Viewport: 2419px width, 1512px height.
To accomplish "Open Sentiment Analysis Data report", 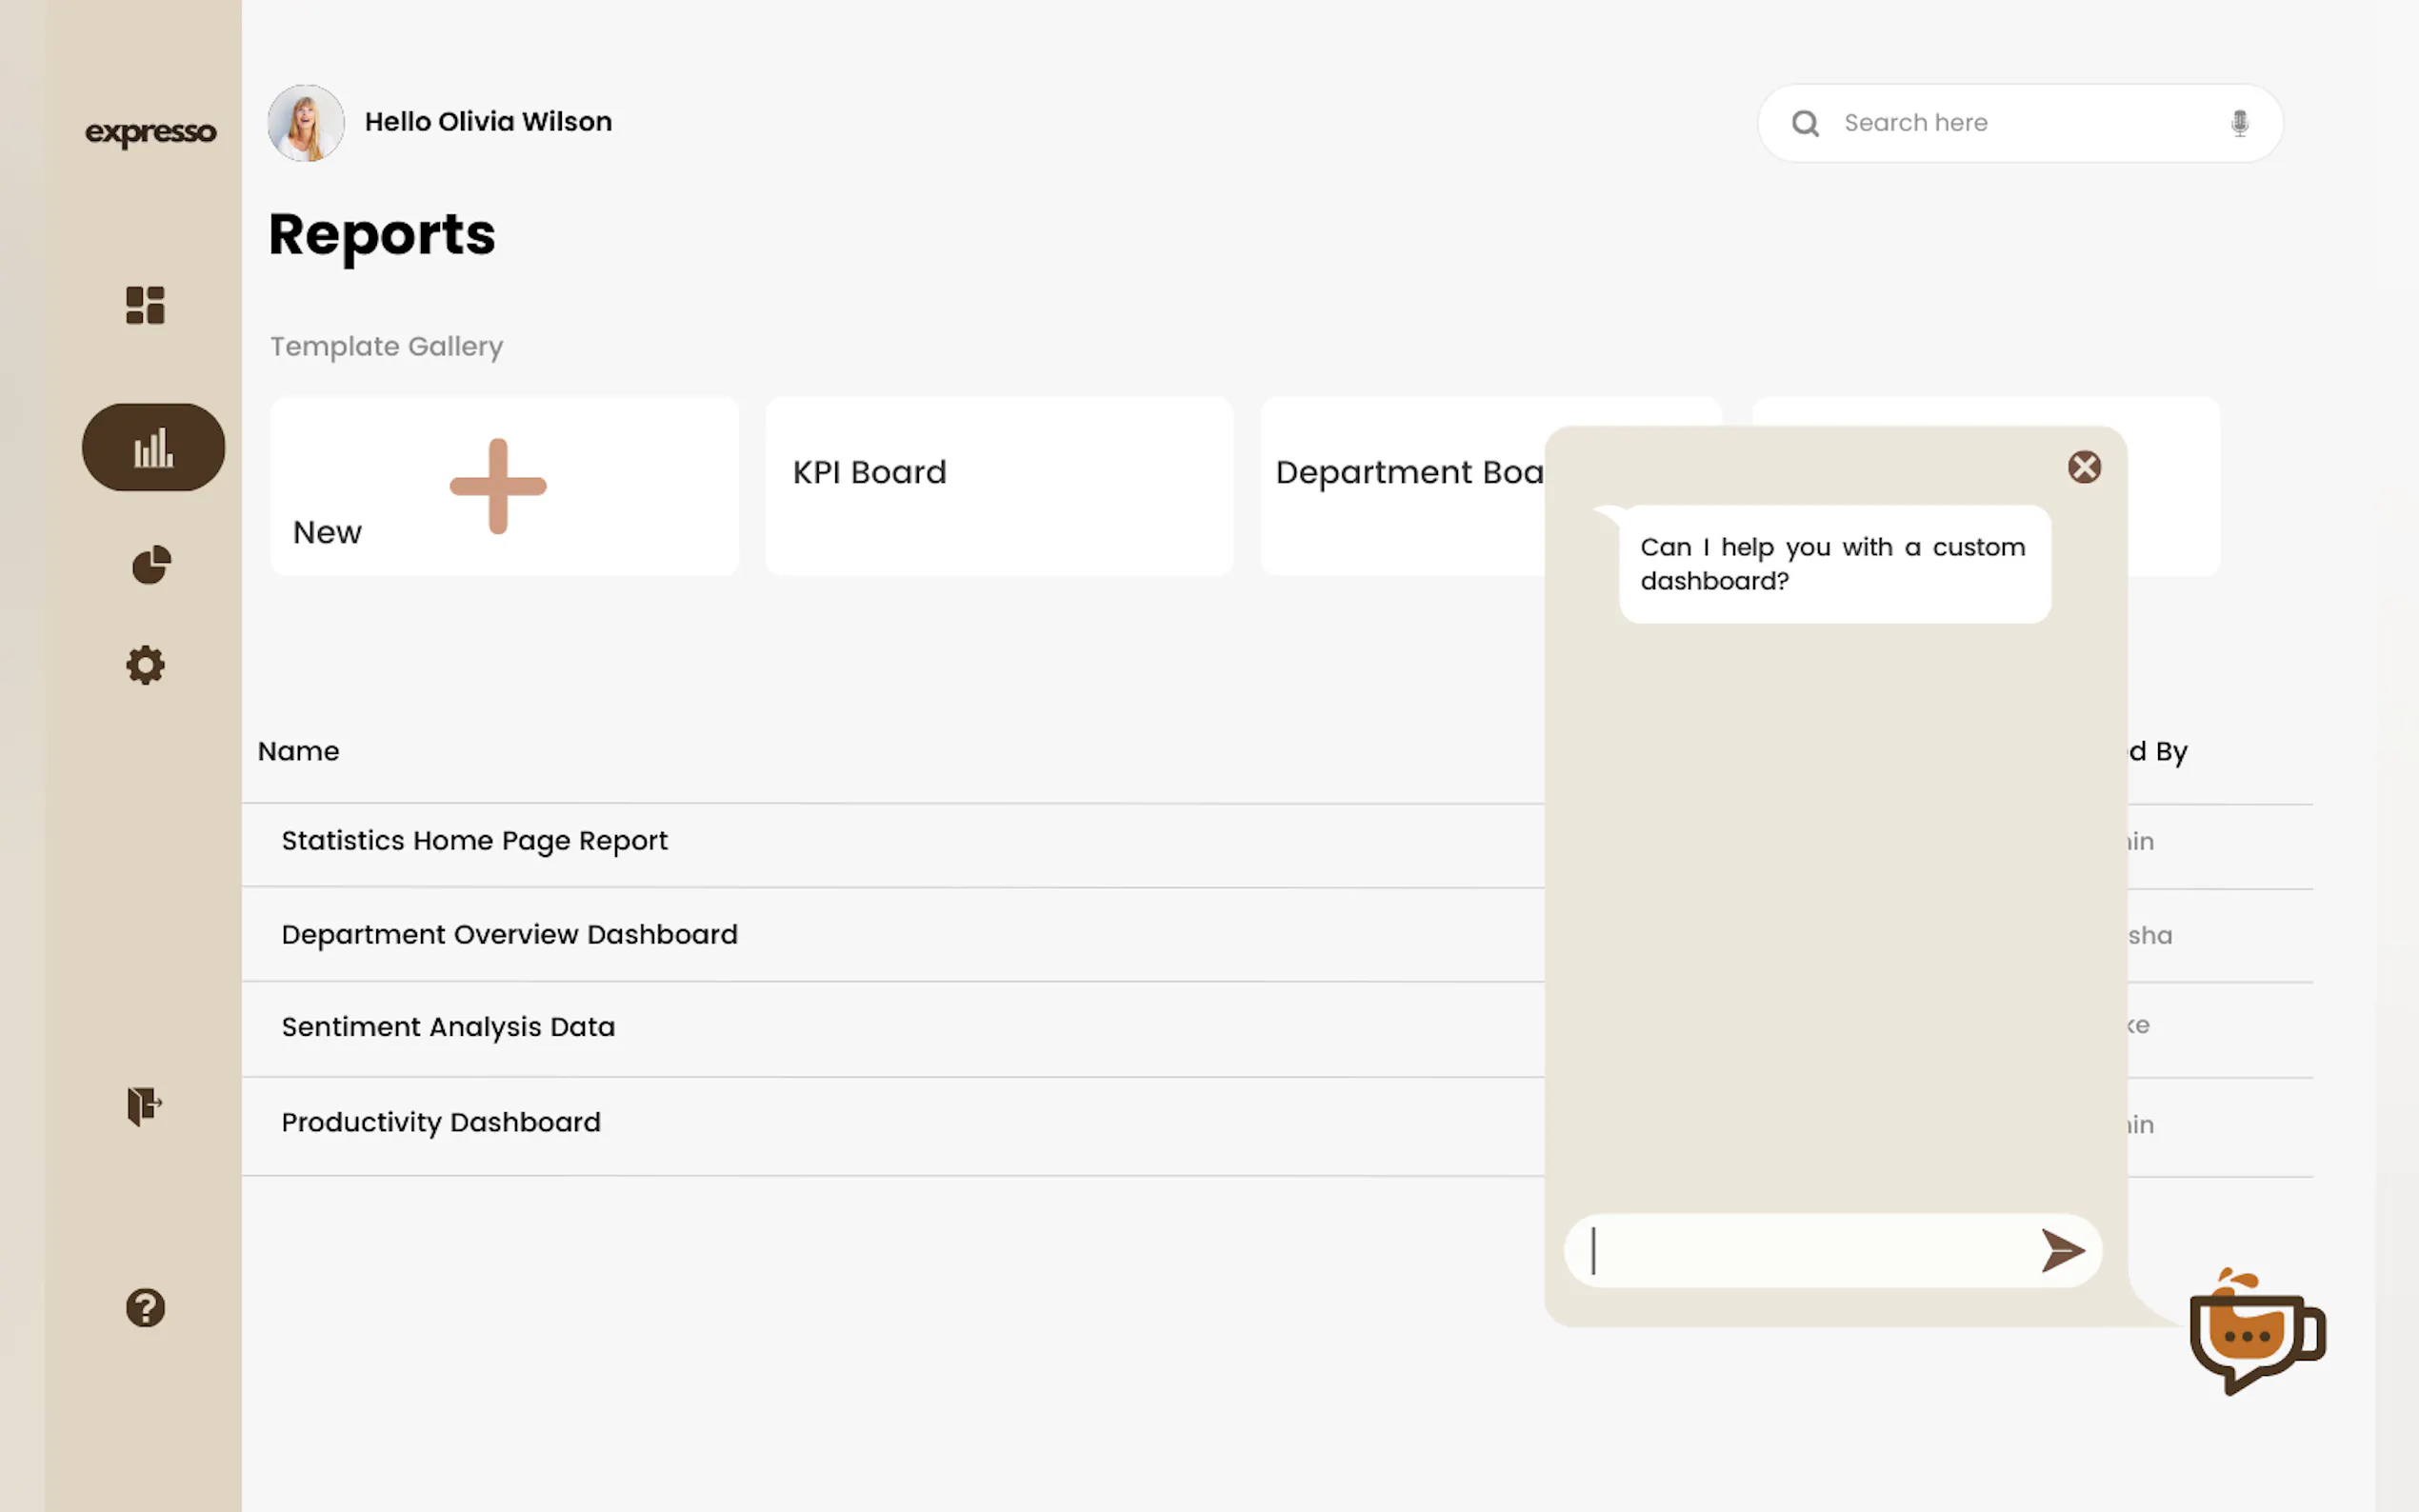I will [448, 1027].
